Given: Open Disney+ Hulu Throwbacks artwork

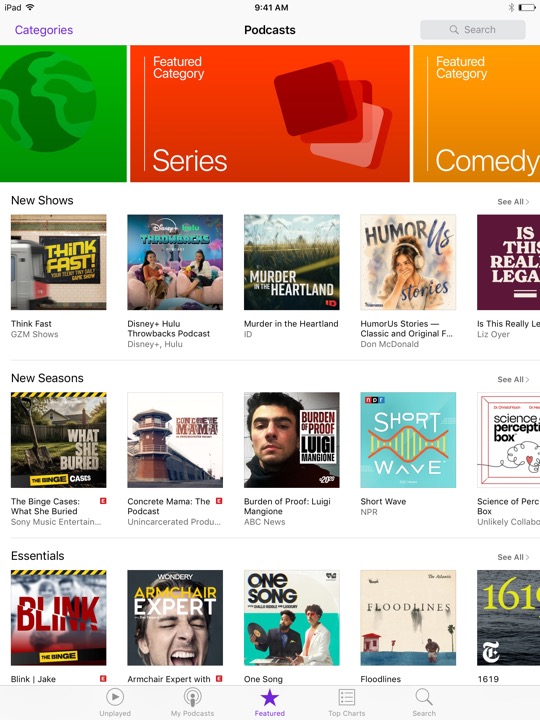Looking at the screenshot, I should 175,262.
